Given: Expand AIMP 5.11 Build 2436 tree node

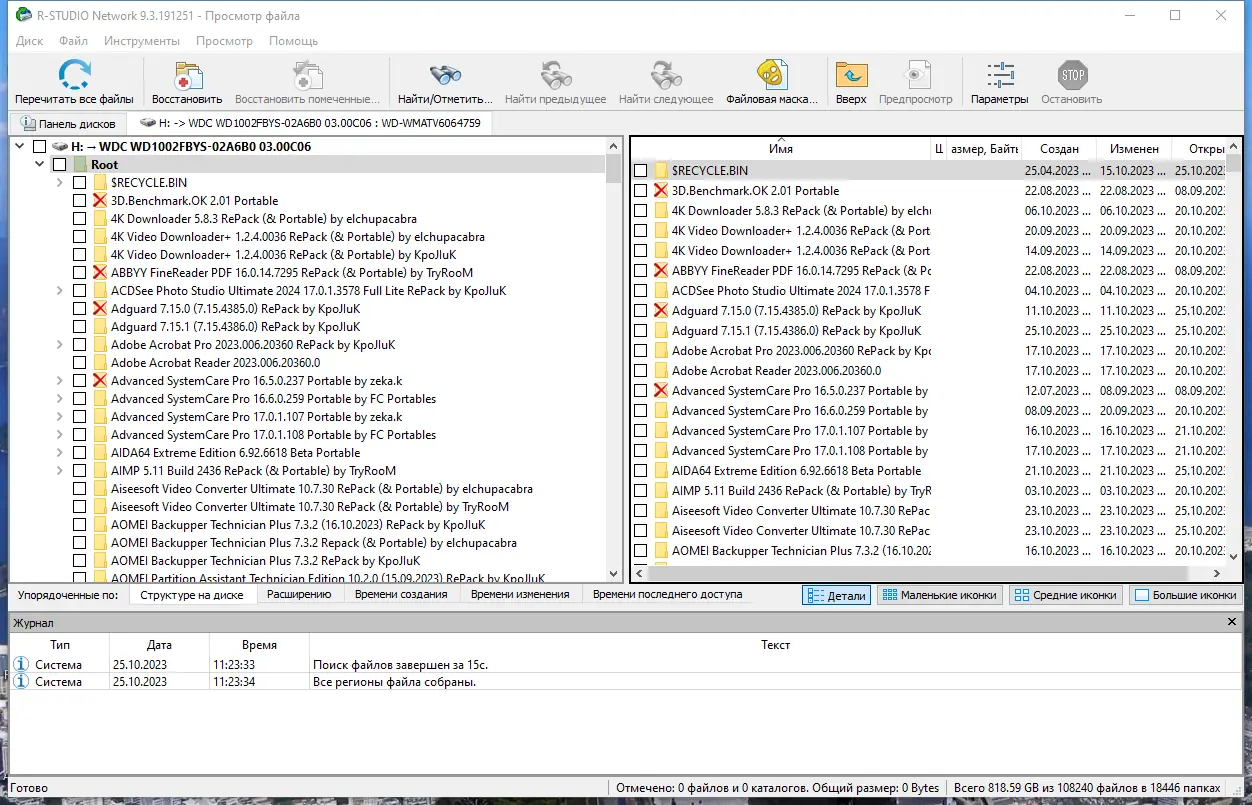Looking at the screenshot, I should 60,471.
